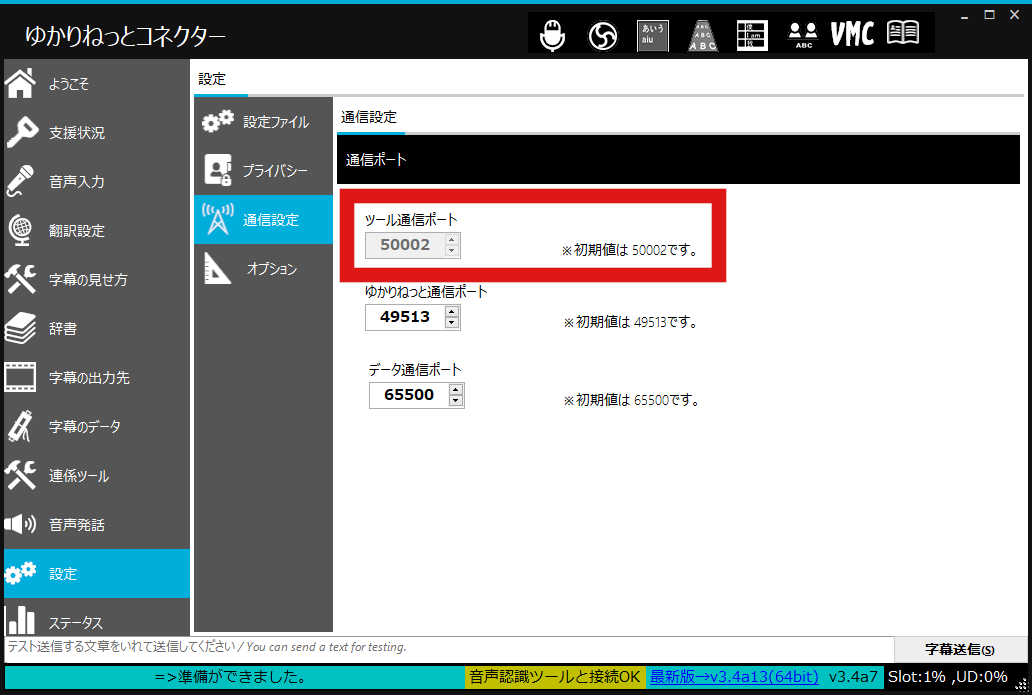Click the =>準備ができました。 status message
The width and height of the screenshot is (1032, 695).
point(231,677)
